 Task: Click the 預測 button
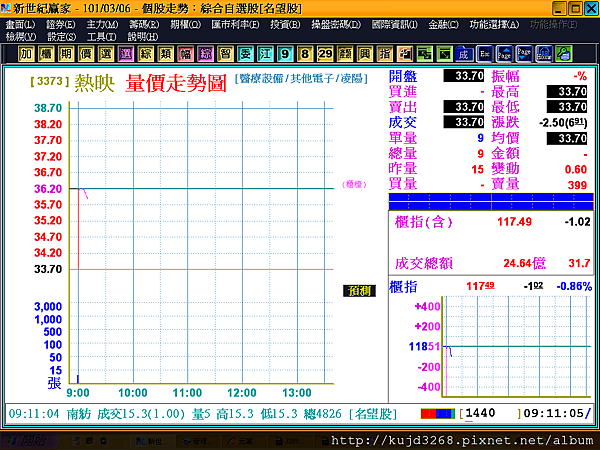coord(359,291)
